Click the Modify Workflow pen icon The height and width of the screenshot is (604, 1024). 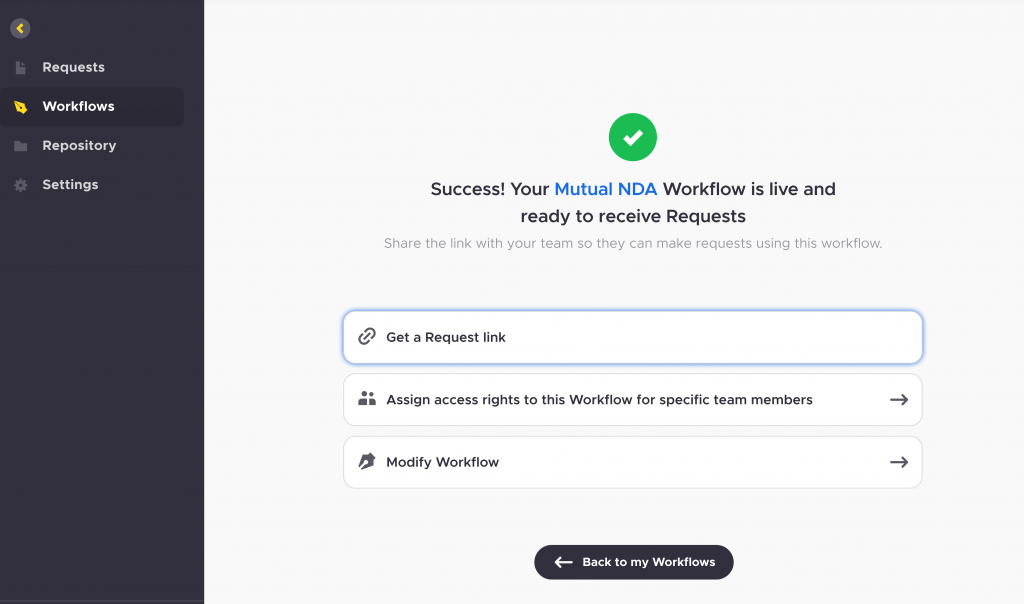point(367,461)
